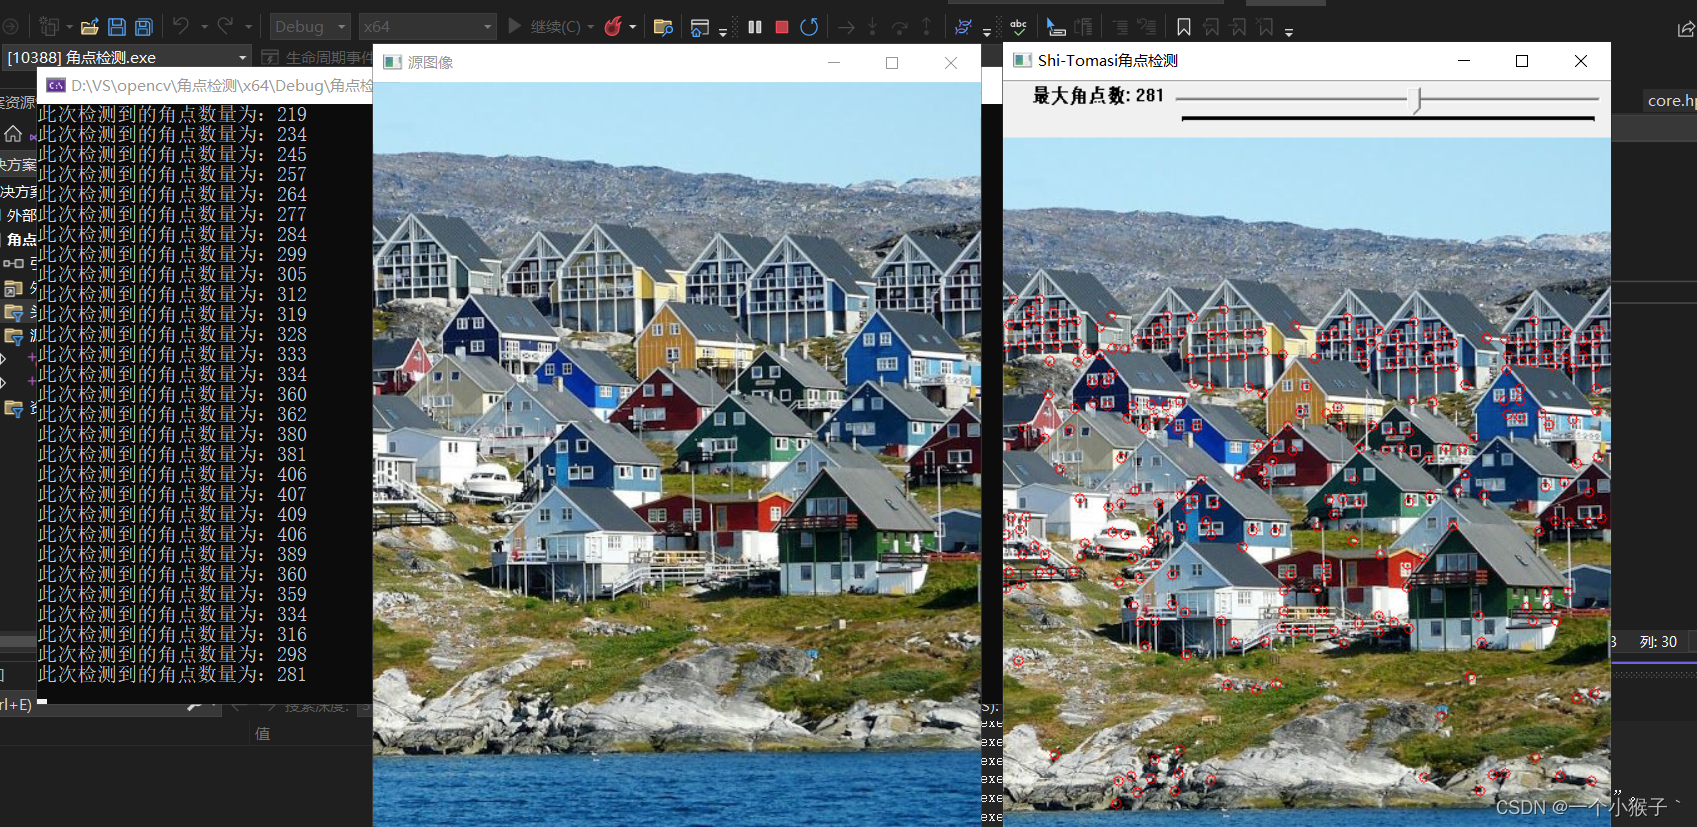Undo the last action
Screen dimensions: 1697x827
click(x=181, y=27)
